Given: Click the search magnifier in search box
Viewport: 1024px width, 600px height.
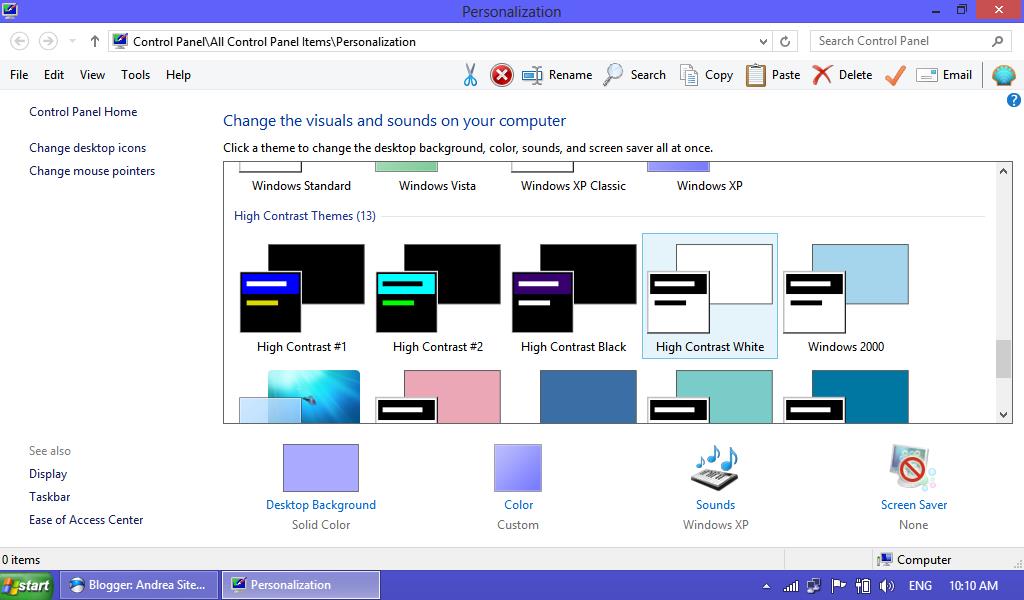Looking at the screenshot, I should click(997, 41).
